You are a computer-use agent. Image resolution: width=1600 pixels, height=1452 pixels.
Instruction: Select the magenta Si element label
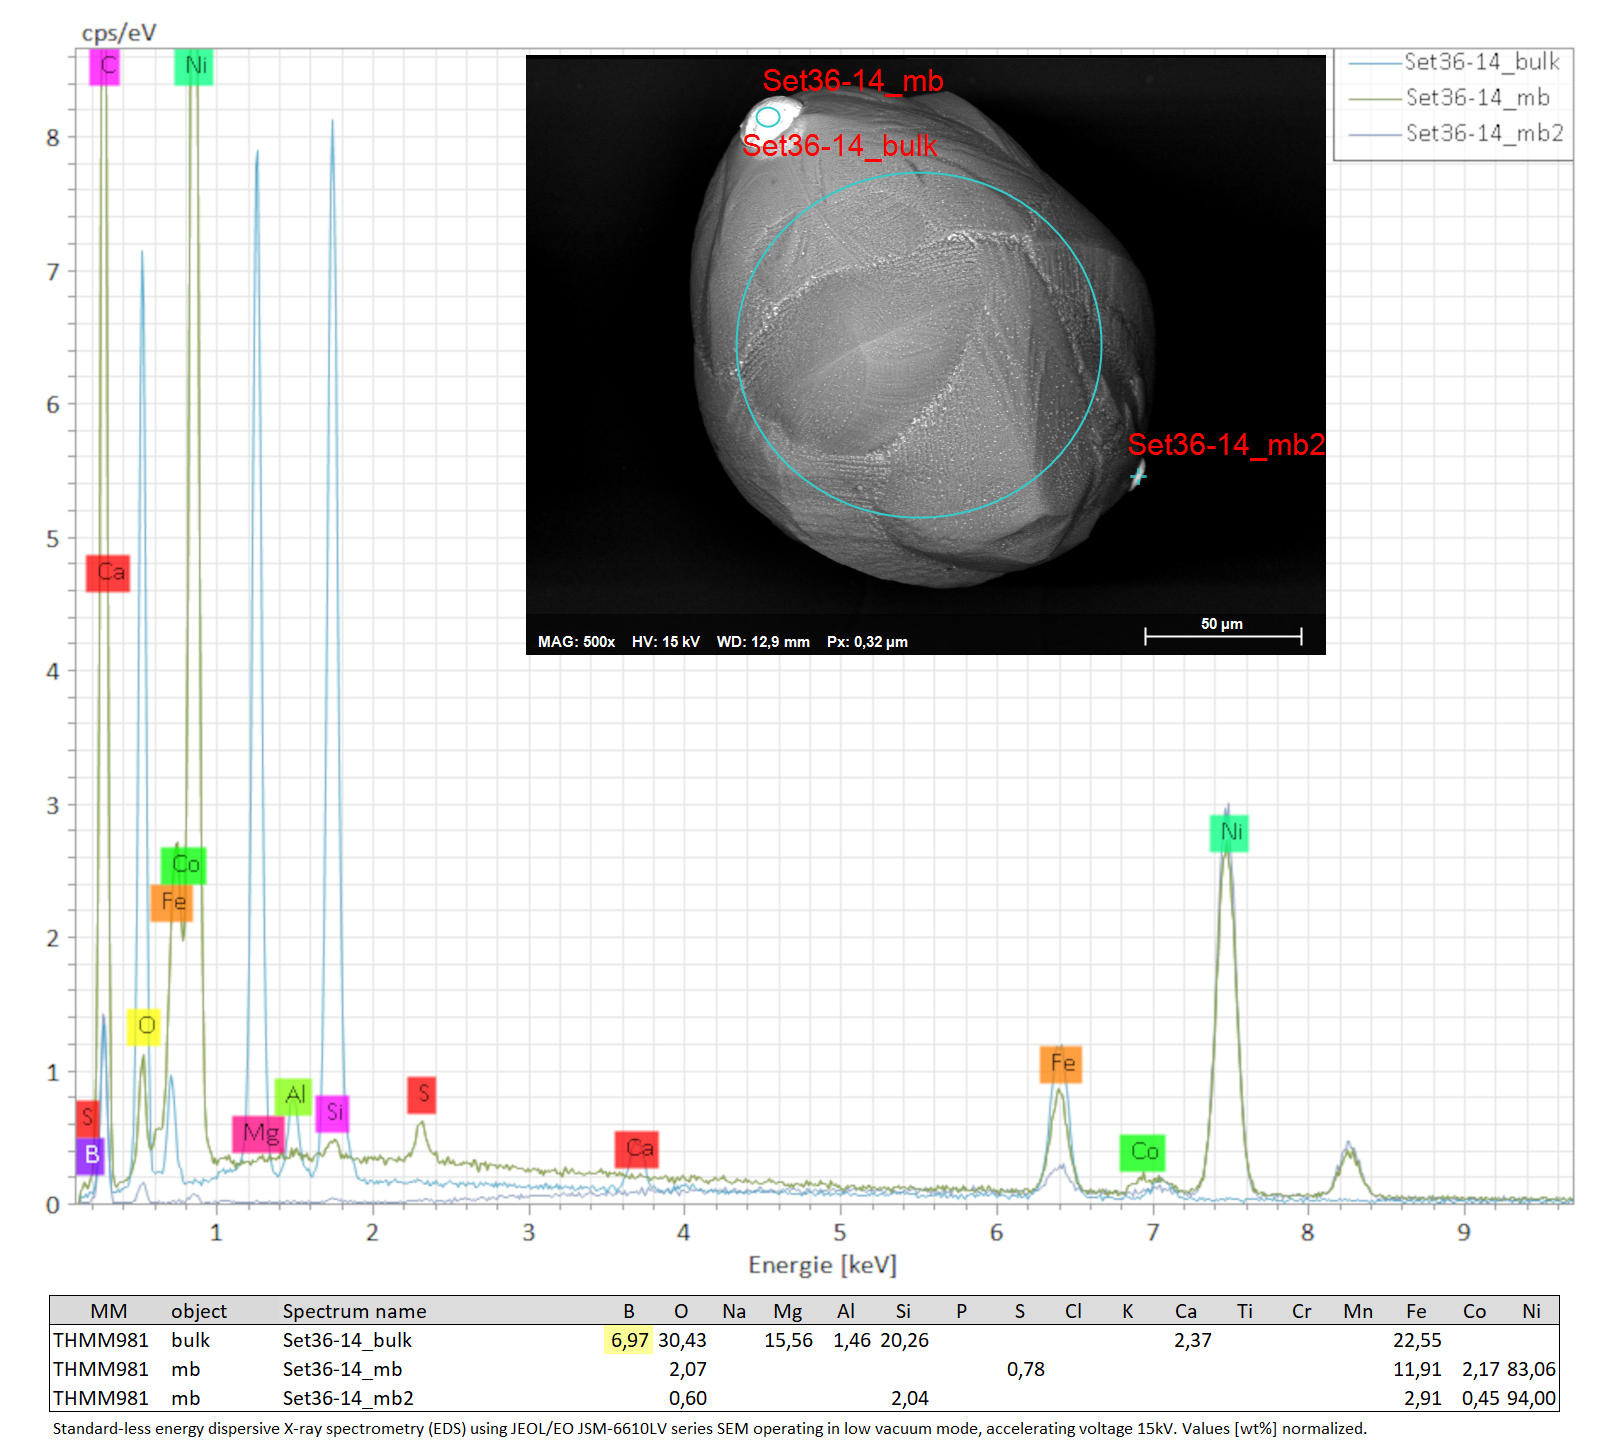click(x=333, y=1113)
